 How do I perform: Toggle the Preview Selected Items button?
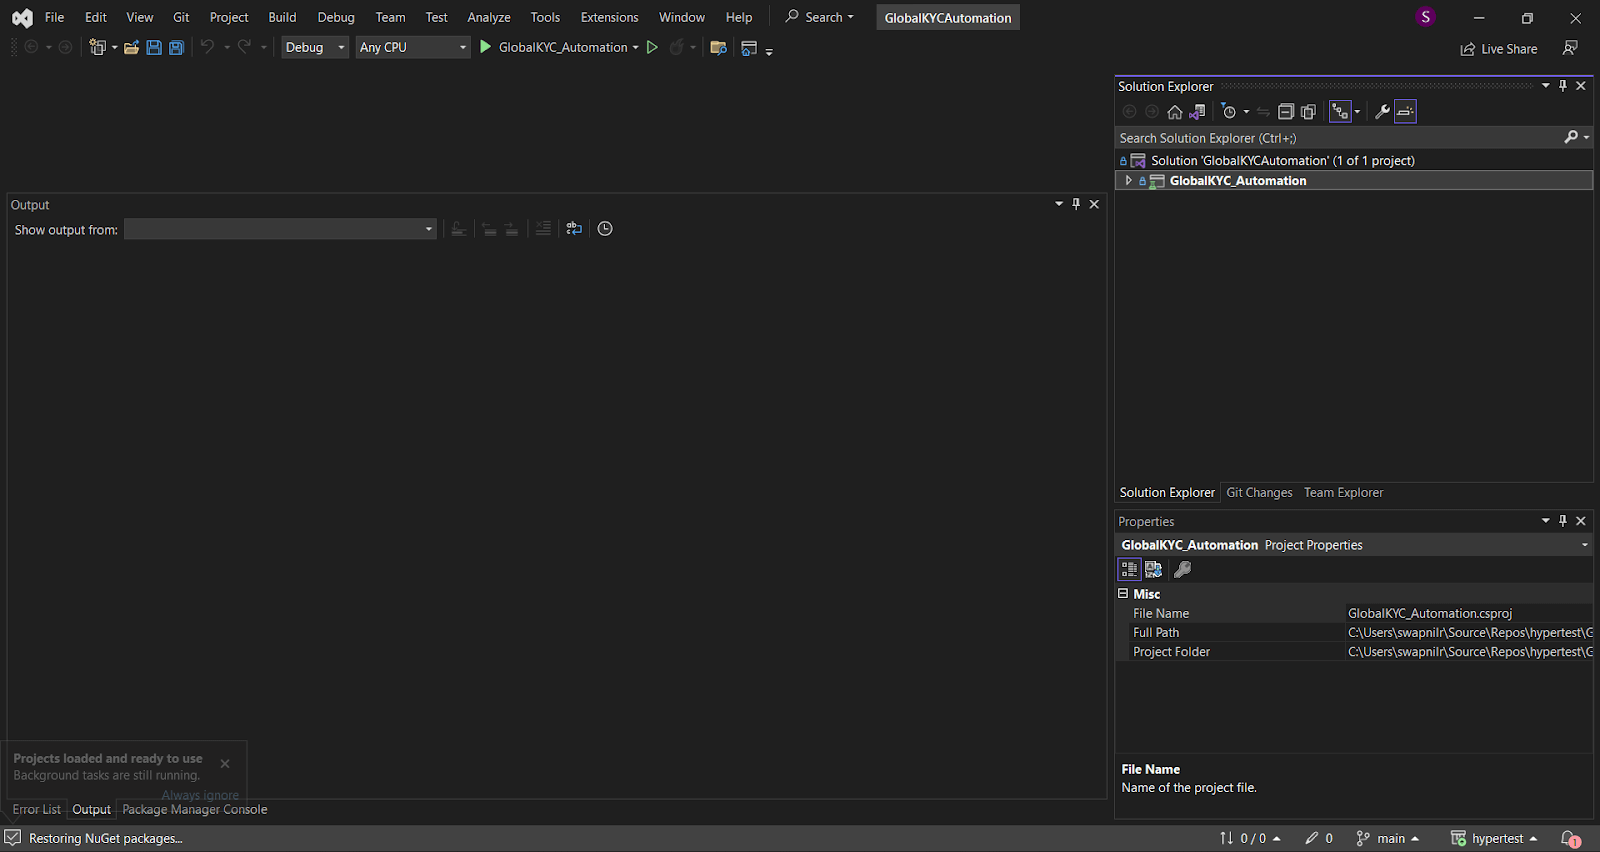point(1405,112)
